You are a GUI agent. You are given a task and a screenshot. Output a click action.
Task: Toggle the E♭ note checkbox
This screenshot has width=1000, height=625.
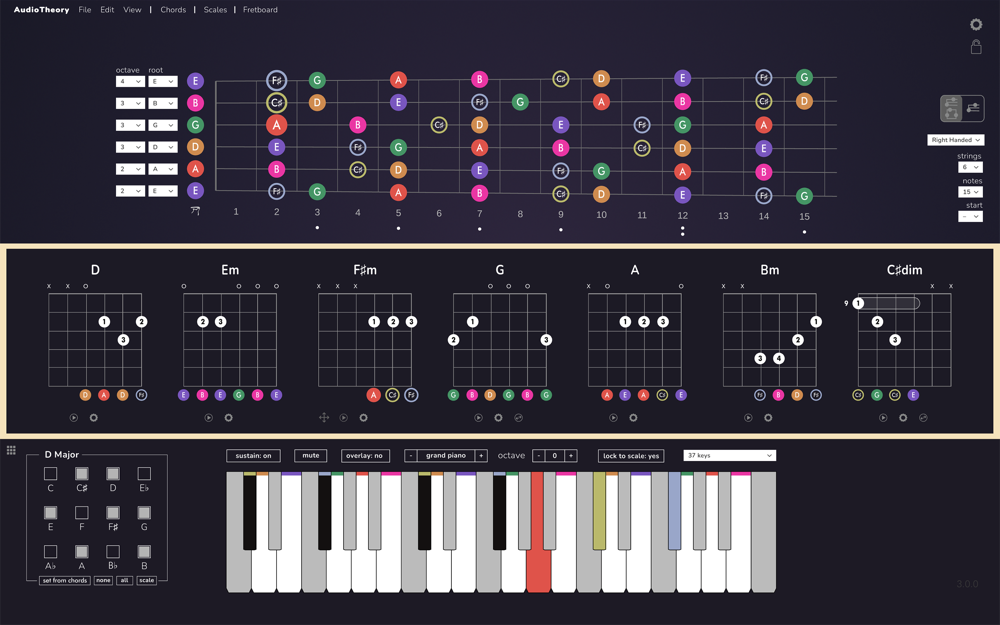[x=144, y=473]
